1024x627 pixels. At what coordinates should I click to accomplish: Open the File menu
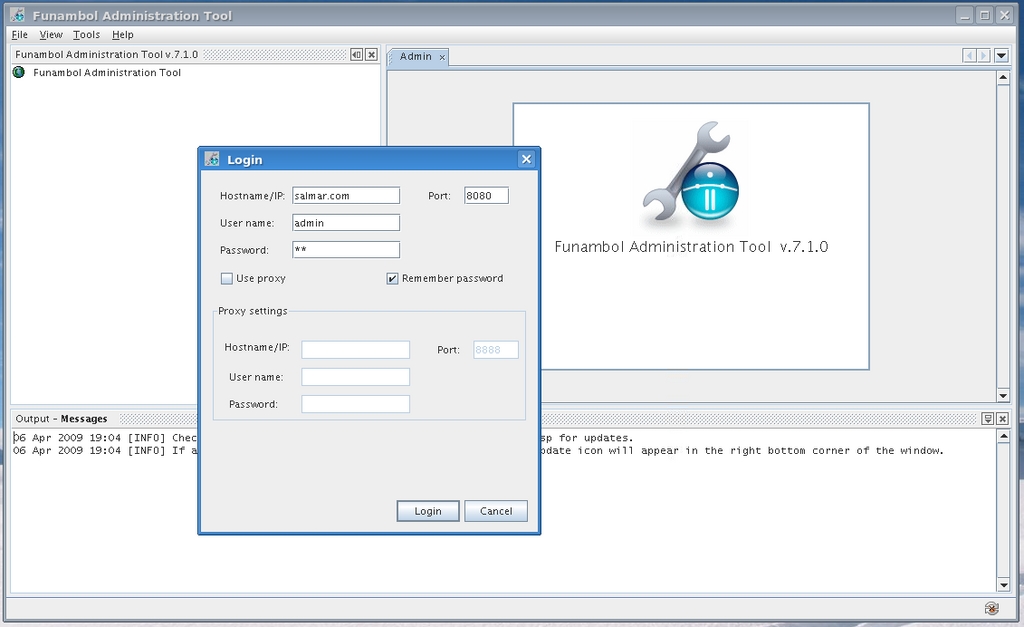19,35
